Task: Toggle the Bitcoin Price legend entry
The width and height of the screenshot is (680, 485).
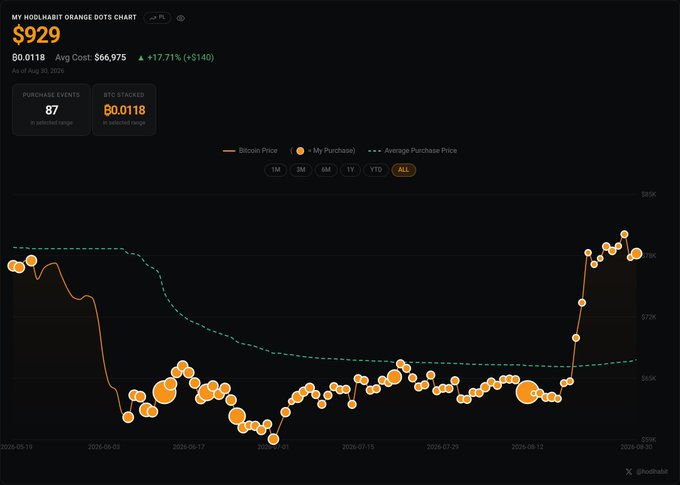Action: (x=250, y=151)
